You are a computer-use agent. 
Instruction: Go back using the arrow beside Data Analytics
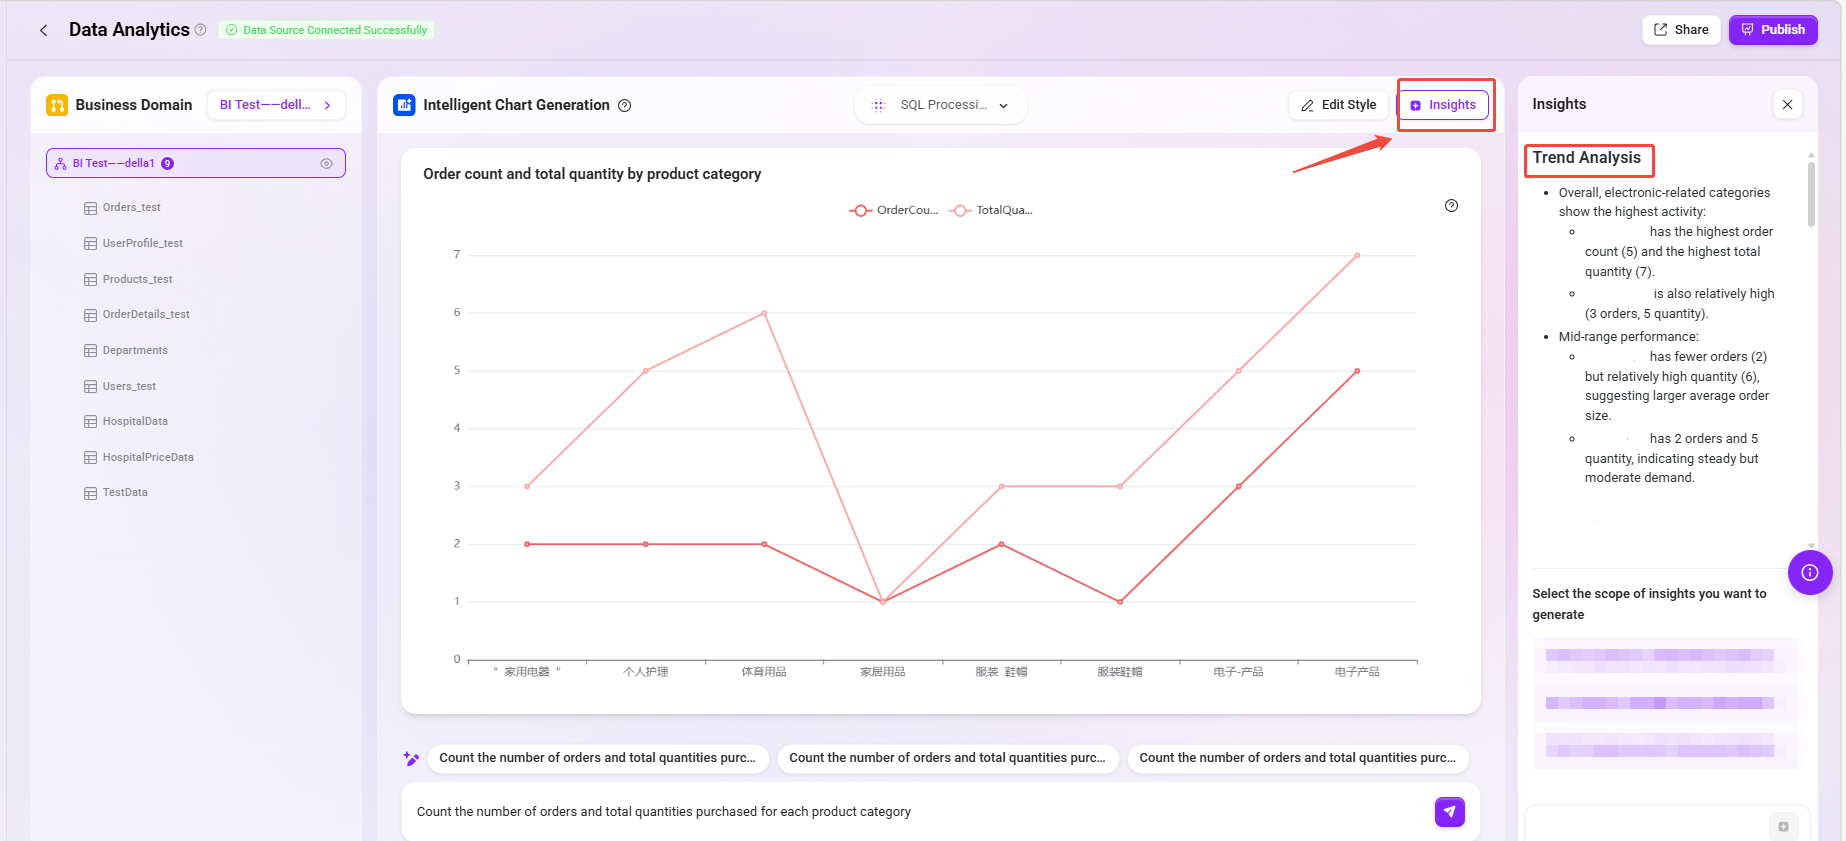pyautogui.click(x=43, y=30)
